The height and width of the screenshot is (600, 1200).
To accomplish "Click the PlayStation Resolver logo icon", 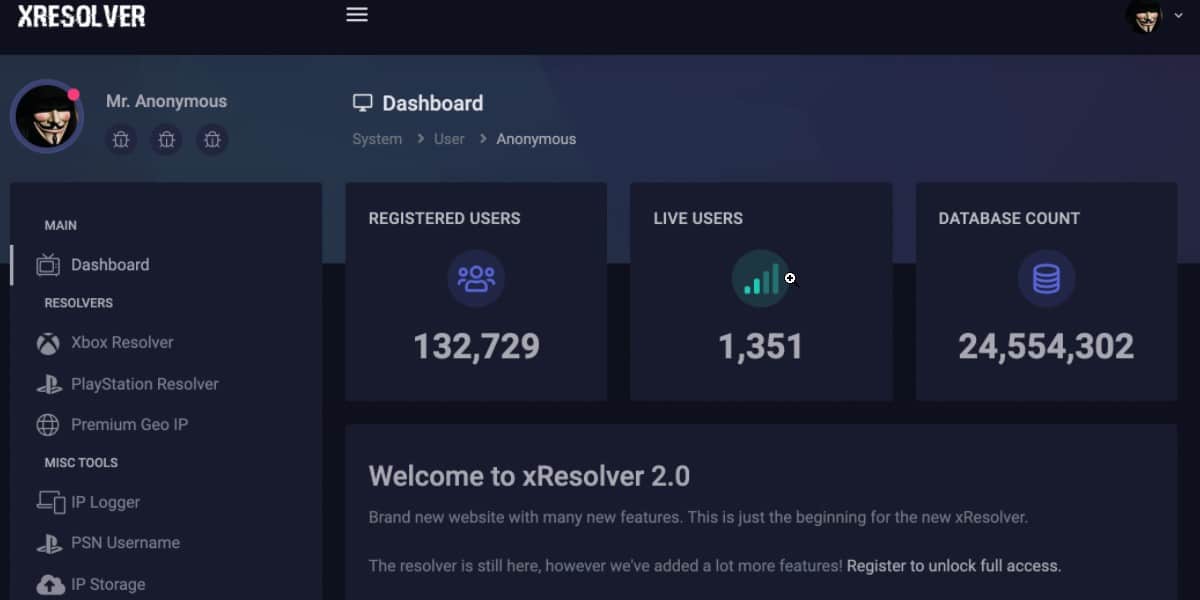I will [48, 384].
